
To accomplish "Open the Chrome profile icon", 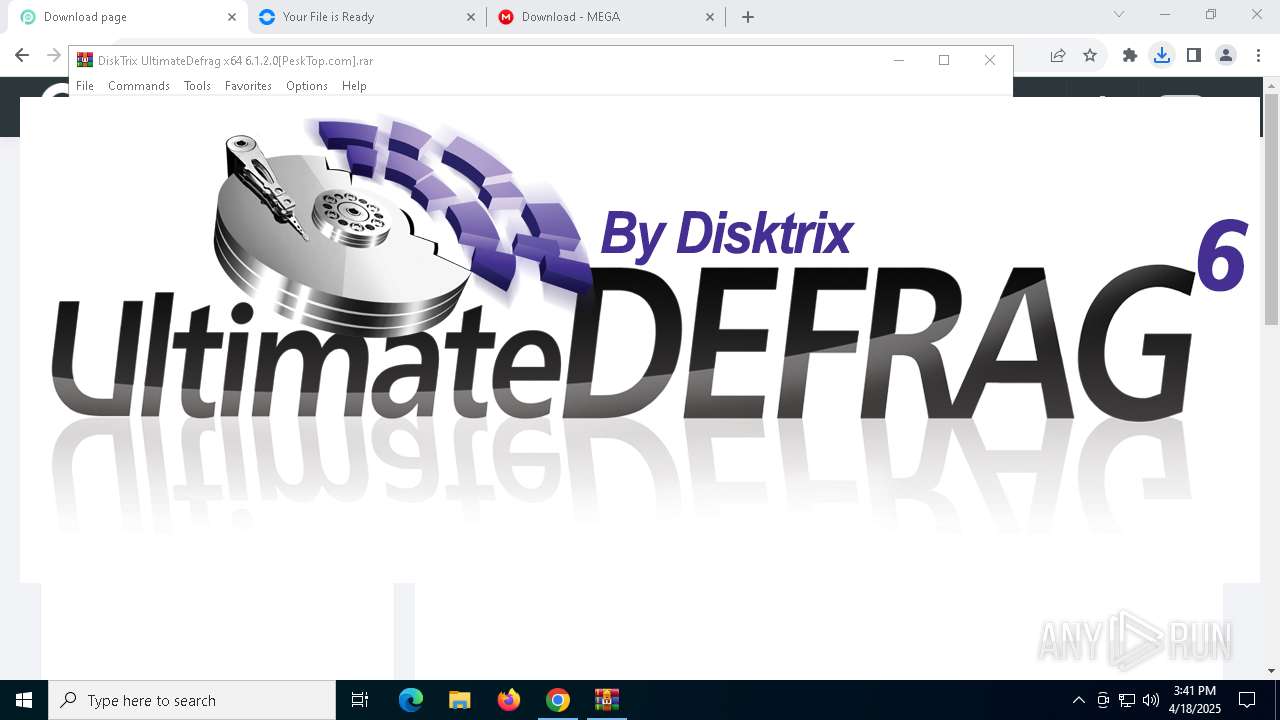I will (x=1226, y=56).
